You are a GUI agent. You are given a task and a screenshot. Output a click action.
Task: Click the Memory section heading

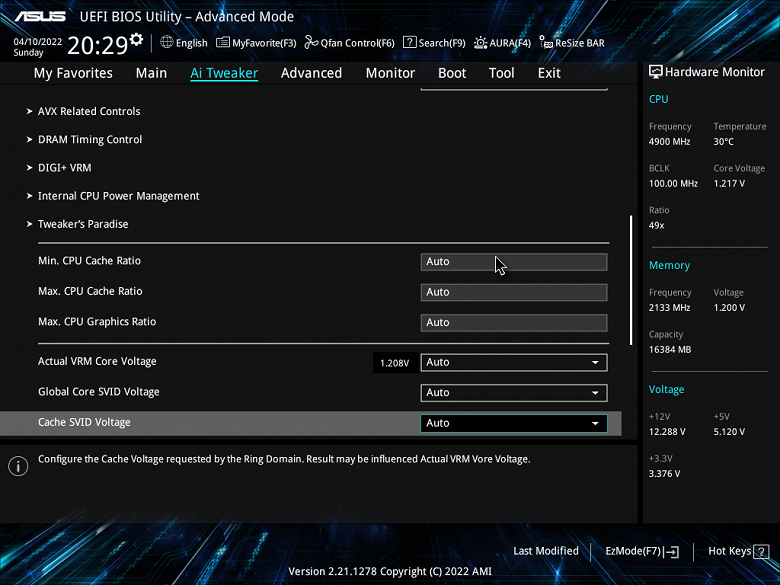(x=669, y=266)
